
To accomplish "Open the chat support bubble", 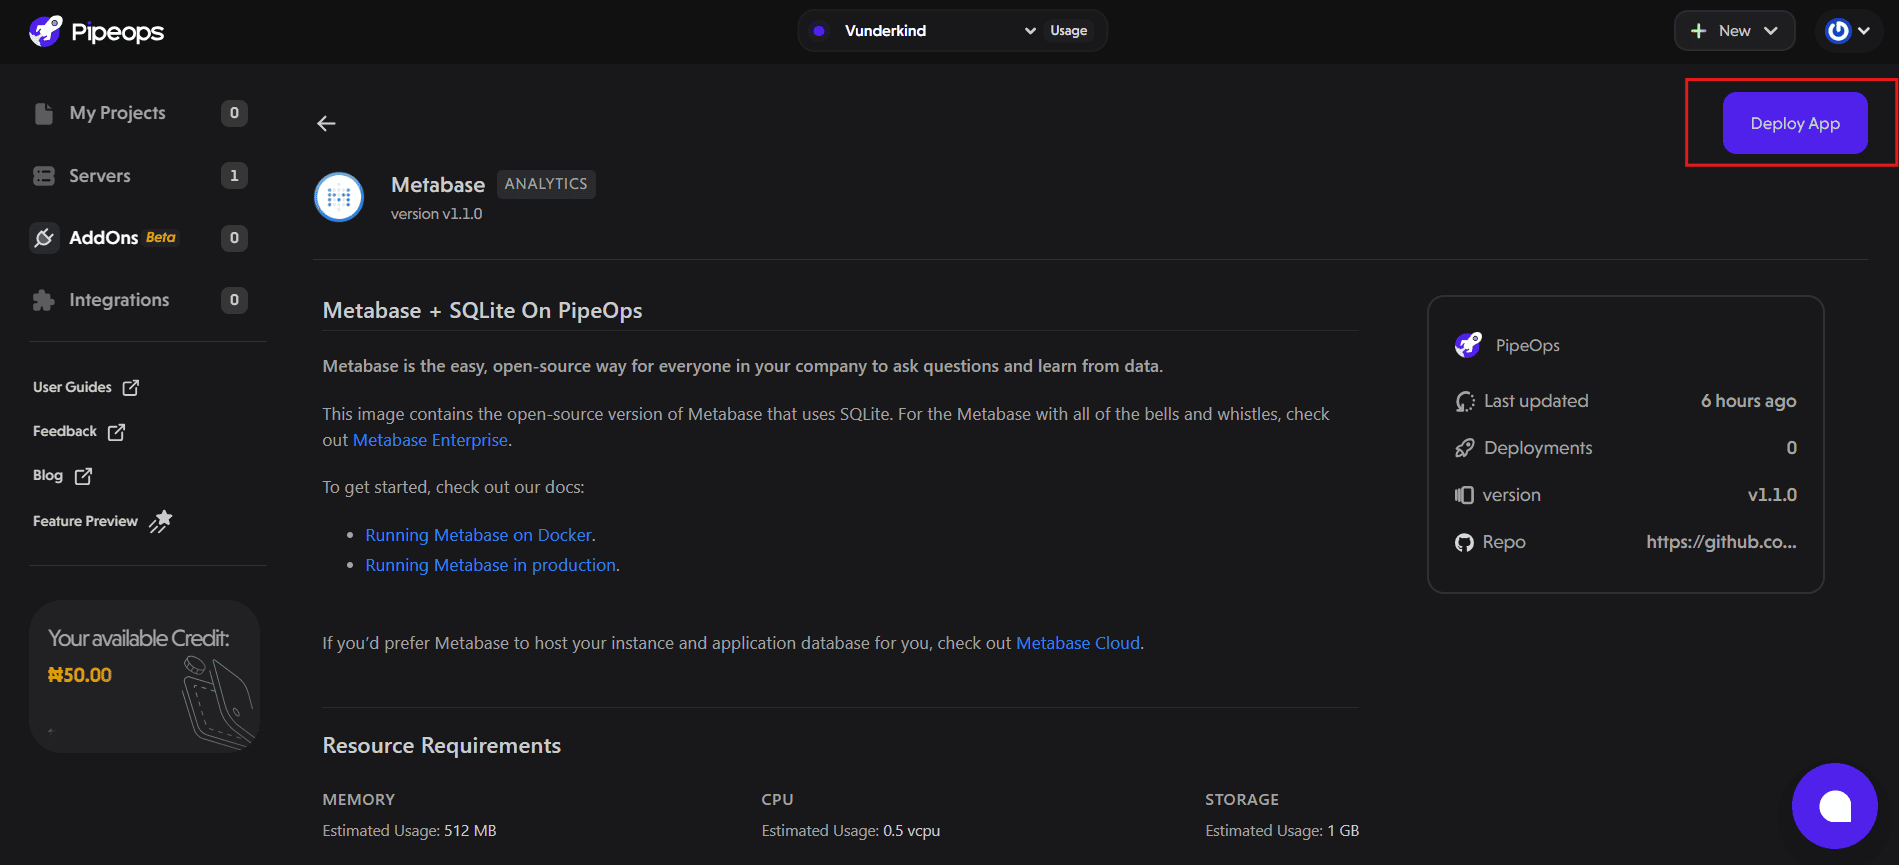I will (1834, 806).
